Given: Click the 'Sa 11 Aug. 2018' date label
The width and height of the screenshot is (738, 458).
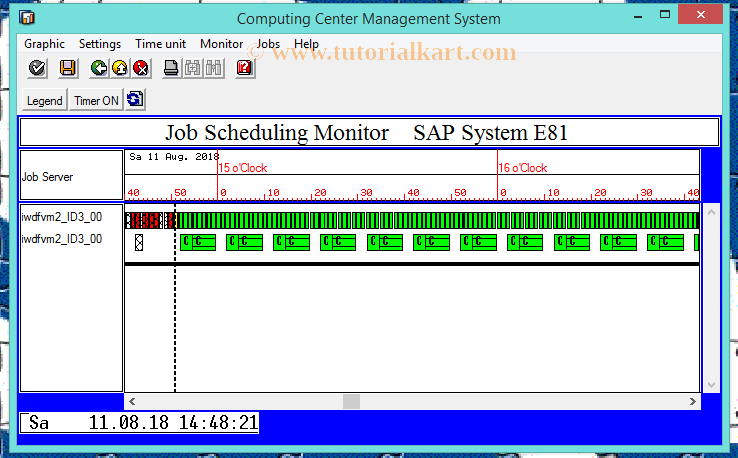Looking at the screenshot, I should [x=174, y=157].
